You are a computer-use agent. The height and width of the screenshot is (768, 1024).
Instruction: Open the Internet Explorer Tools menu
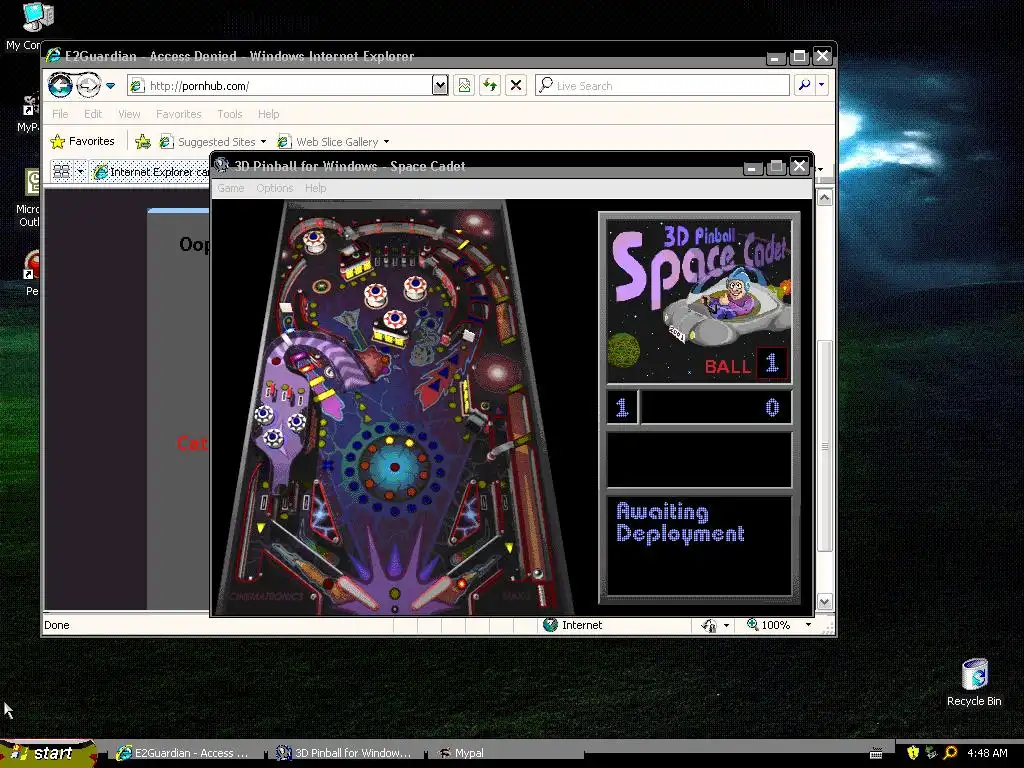(230, 114)
